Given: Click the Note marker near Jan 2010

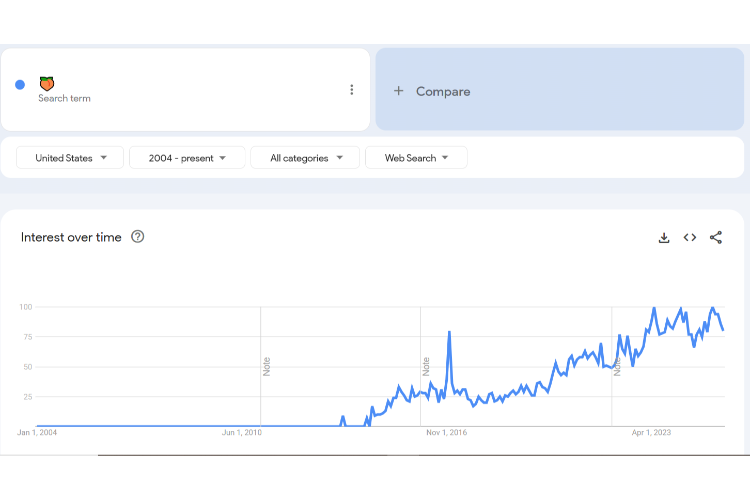Looking at the screenshot, I should point(267,366).
